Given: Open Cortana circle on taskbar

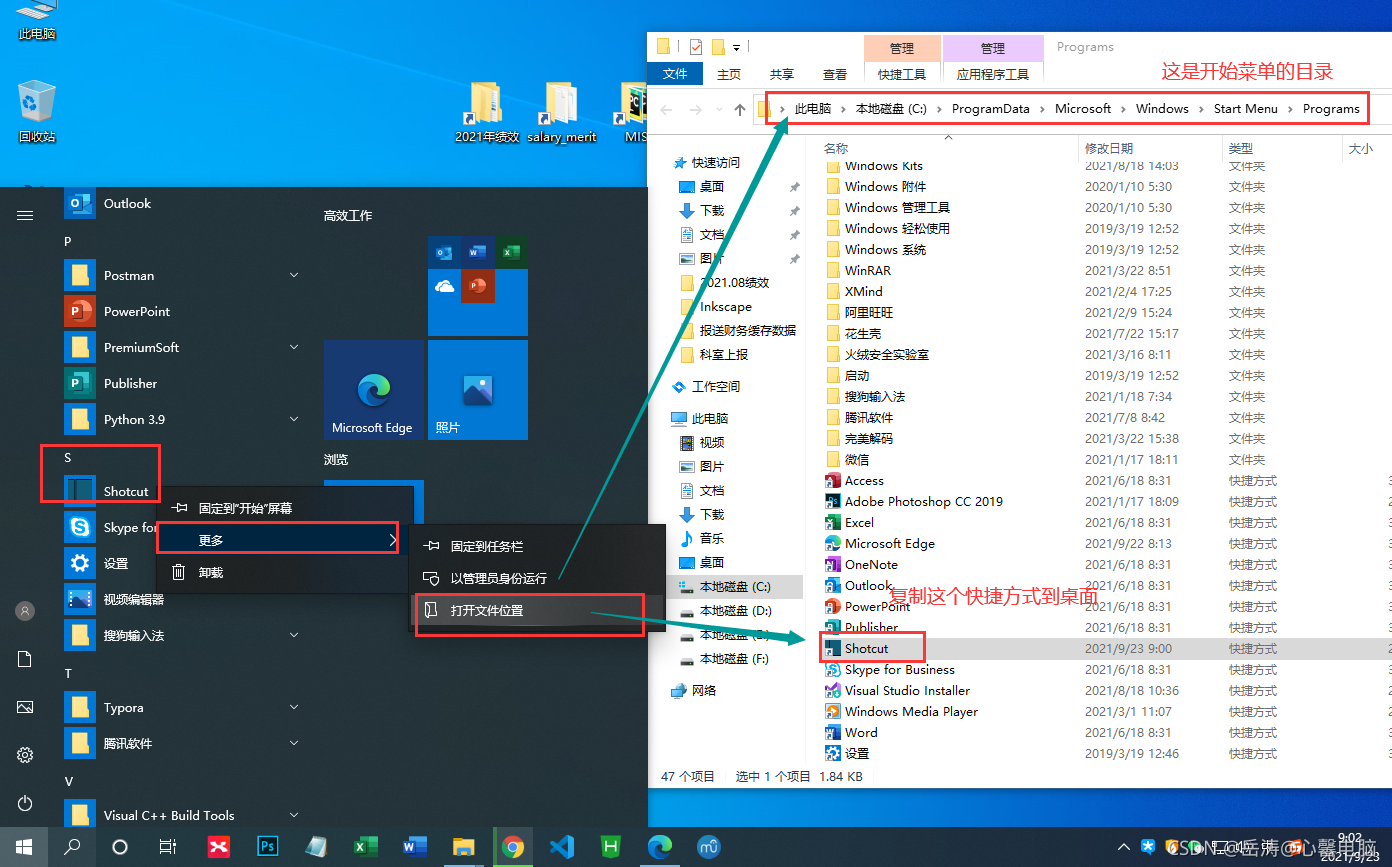Looking at the screenshot, I should tap(120, 847).
